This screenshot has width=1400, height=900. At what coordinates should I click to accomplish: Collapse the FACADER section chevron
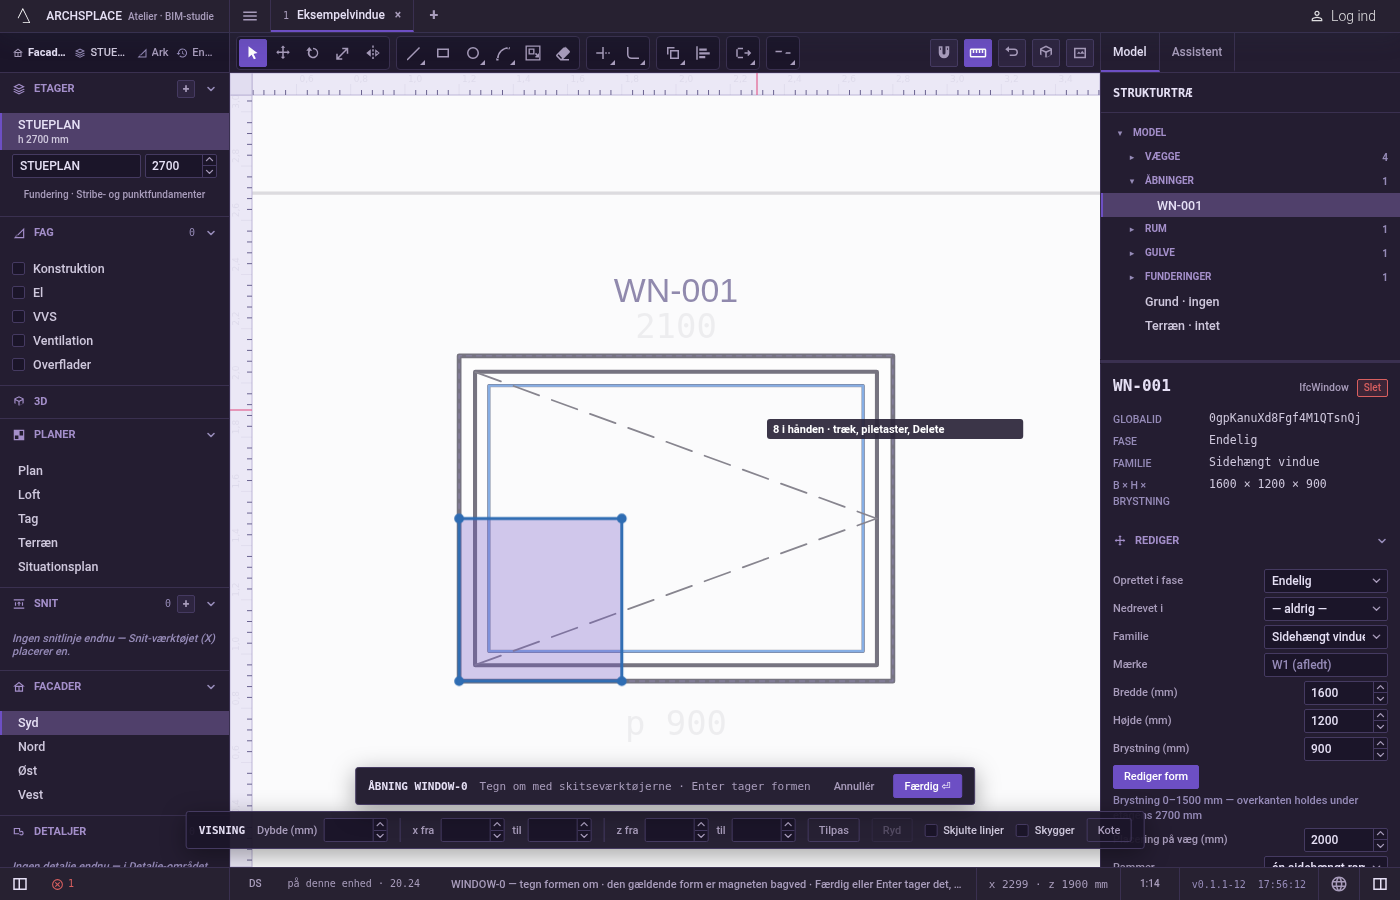tap(211, 687)
